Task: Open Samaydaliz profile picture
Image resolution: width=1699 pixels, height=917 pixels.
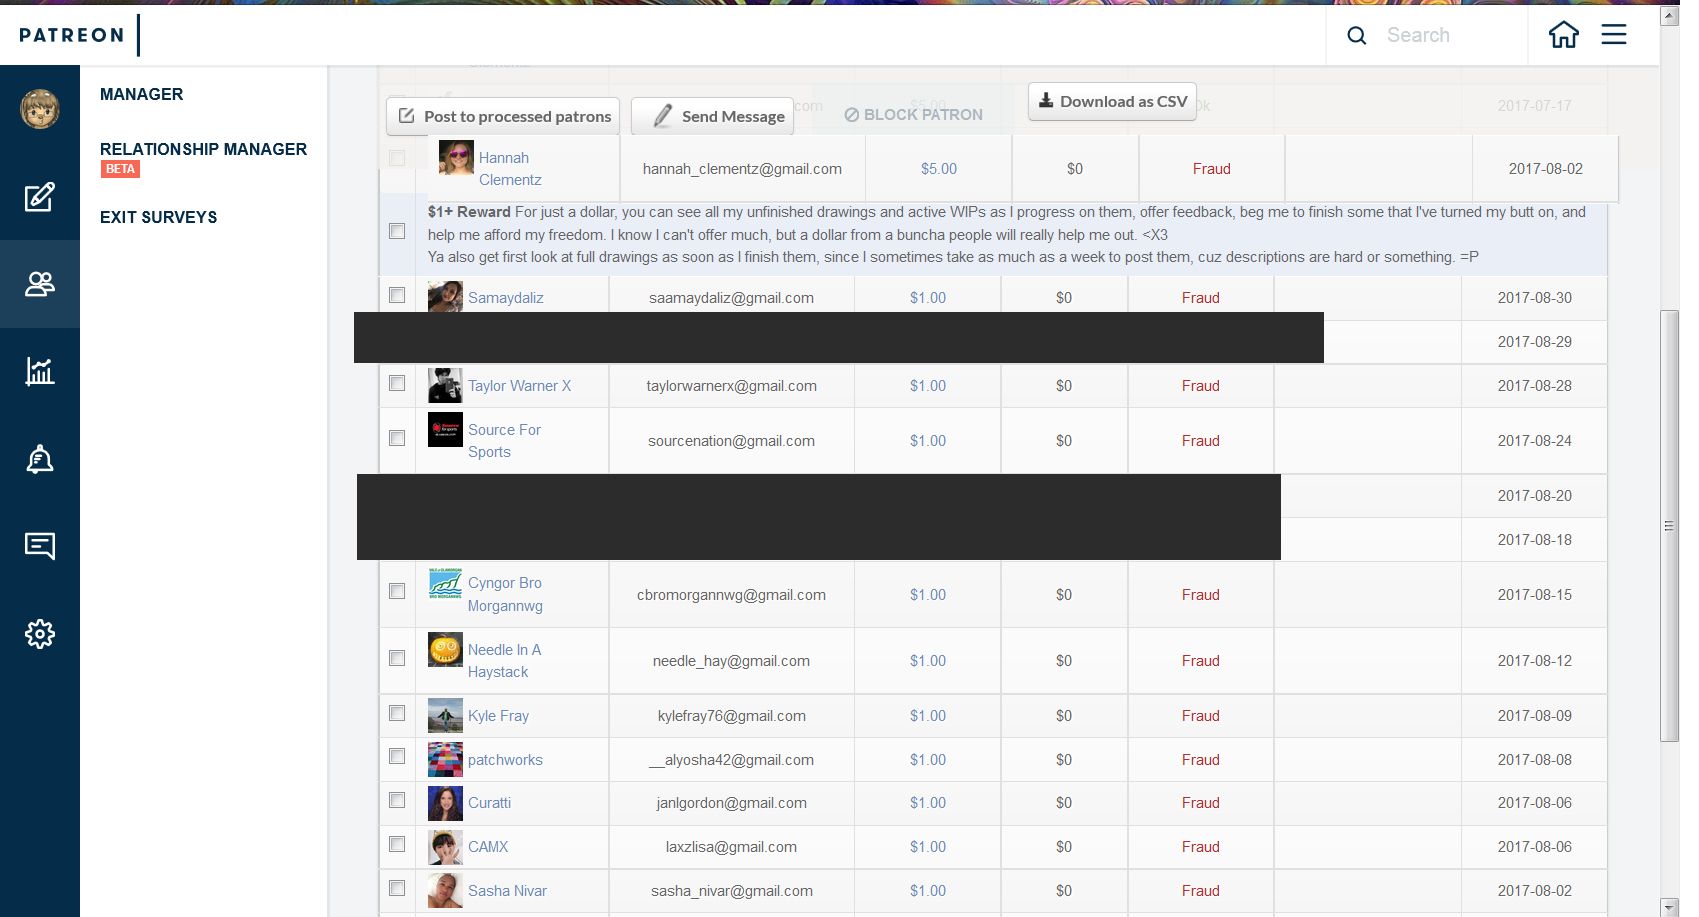Action: click(x=445, y=296)
